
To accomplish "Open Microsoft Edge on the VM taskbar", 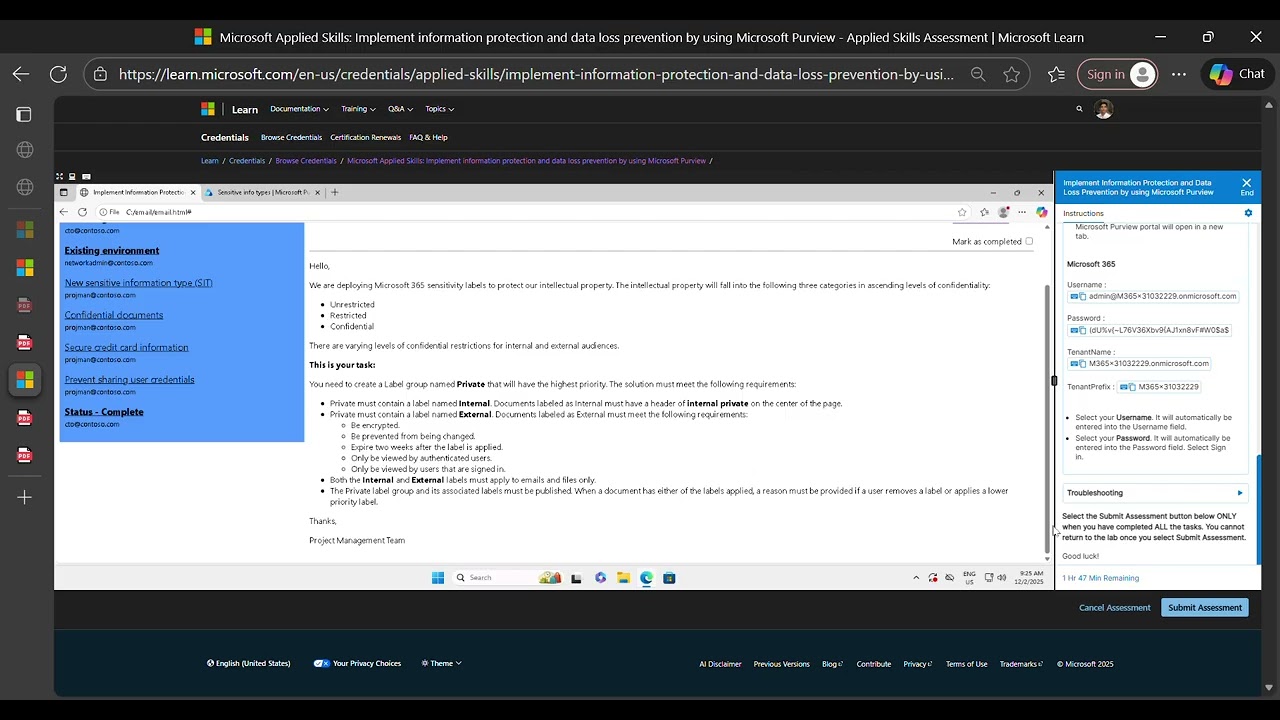I will [x=646, y=578].
